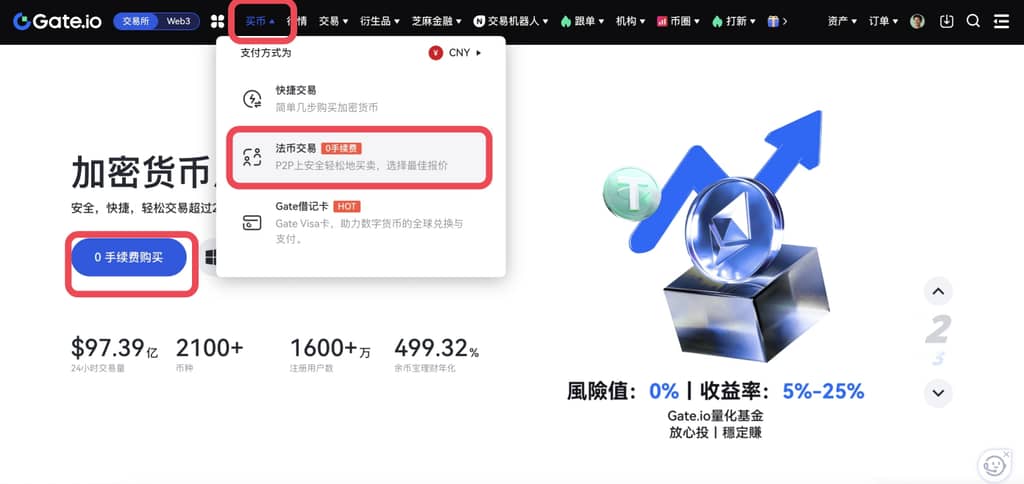The width and height of the screenshot is (1024, 484).
Task: Click the user avatar icon
Action: (918, 22)
